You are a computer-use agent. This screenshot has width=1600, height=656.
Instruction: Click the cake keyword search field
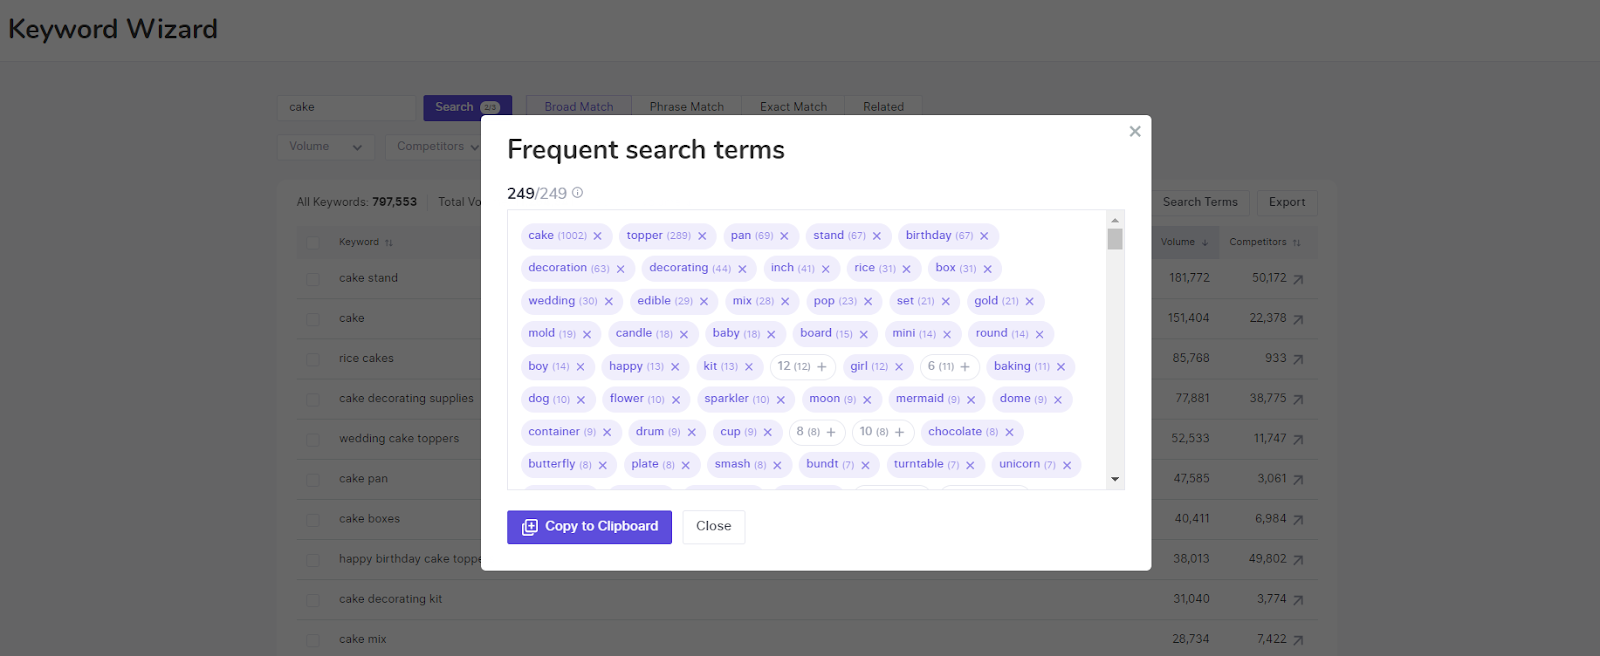click(x=346, y=107)
